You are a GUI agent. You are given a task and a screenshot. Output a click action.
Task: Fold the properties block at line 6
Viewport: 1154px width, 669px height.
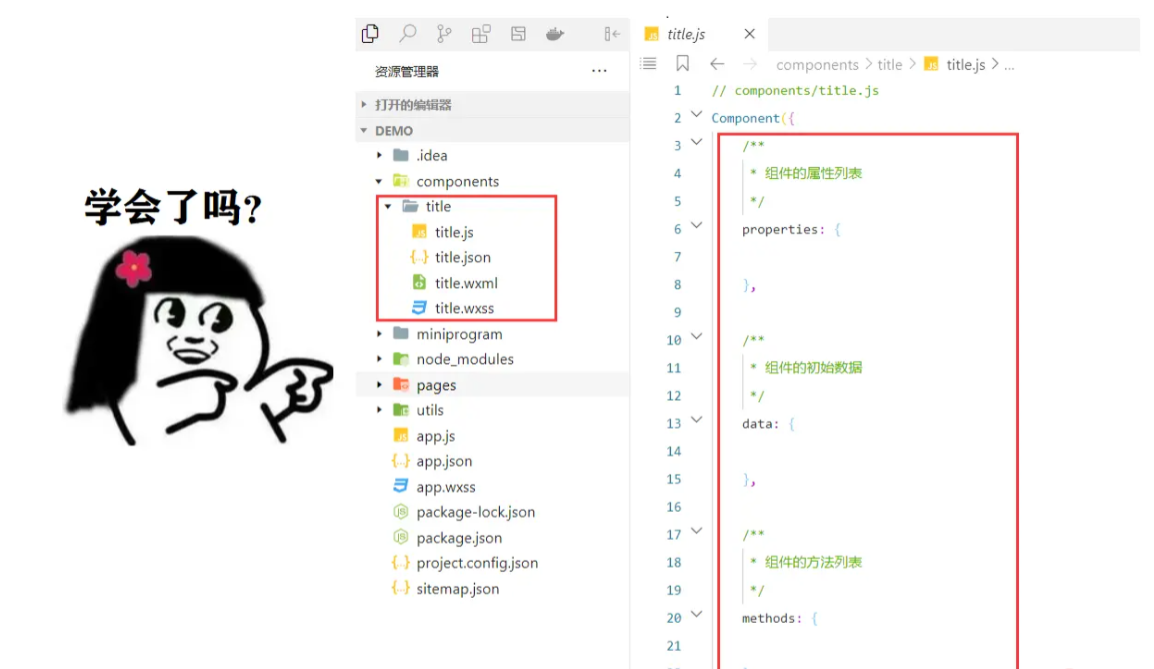click(696, 225)
